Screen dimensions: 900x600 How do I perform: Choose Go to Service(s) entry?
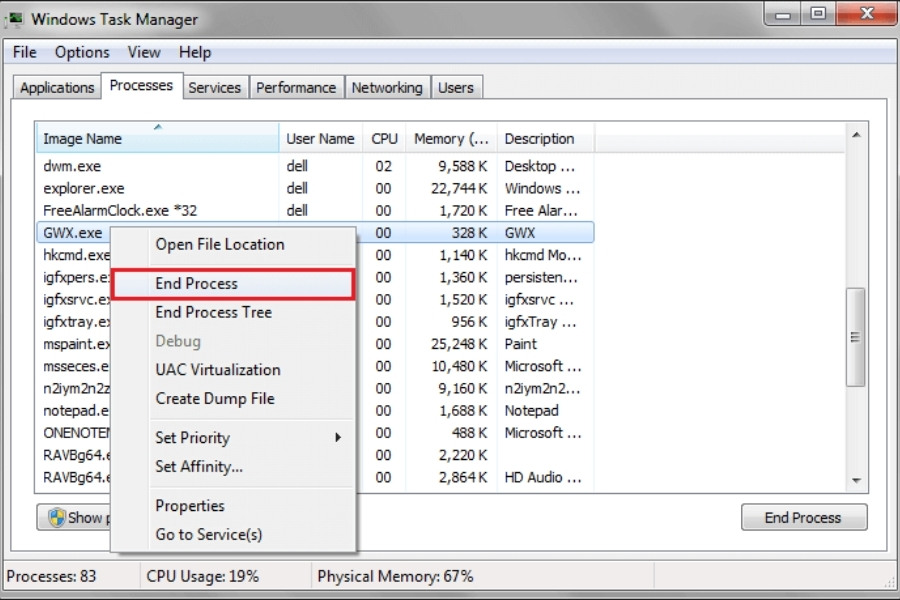coord(208,534)
